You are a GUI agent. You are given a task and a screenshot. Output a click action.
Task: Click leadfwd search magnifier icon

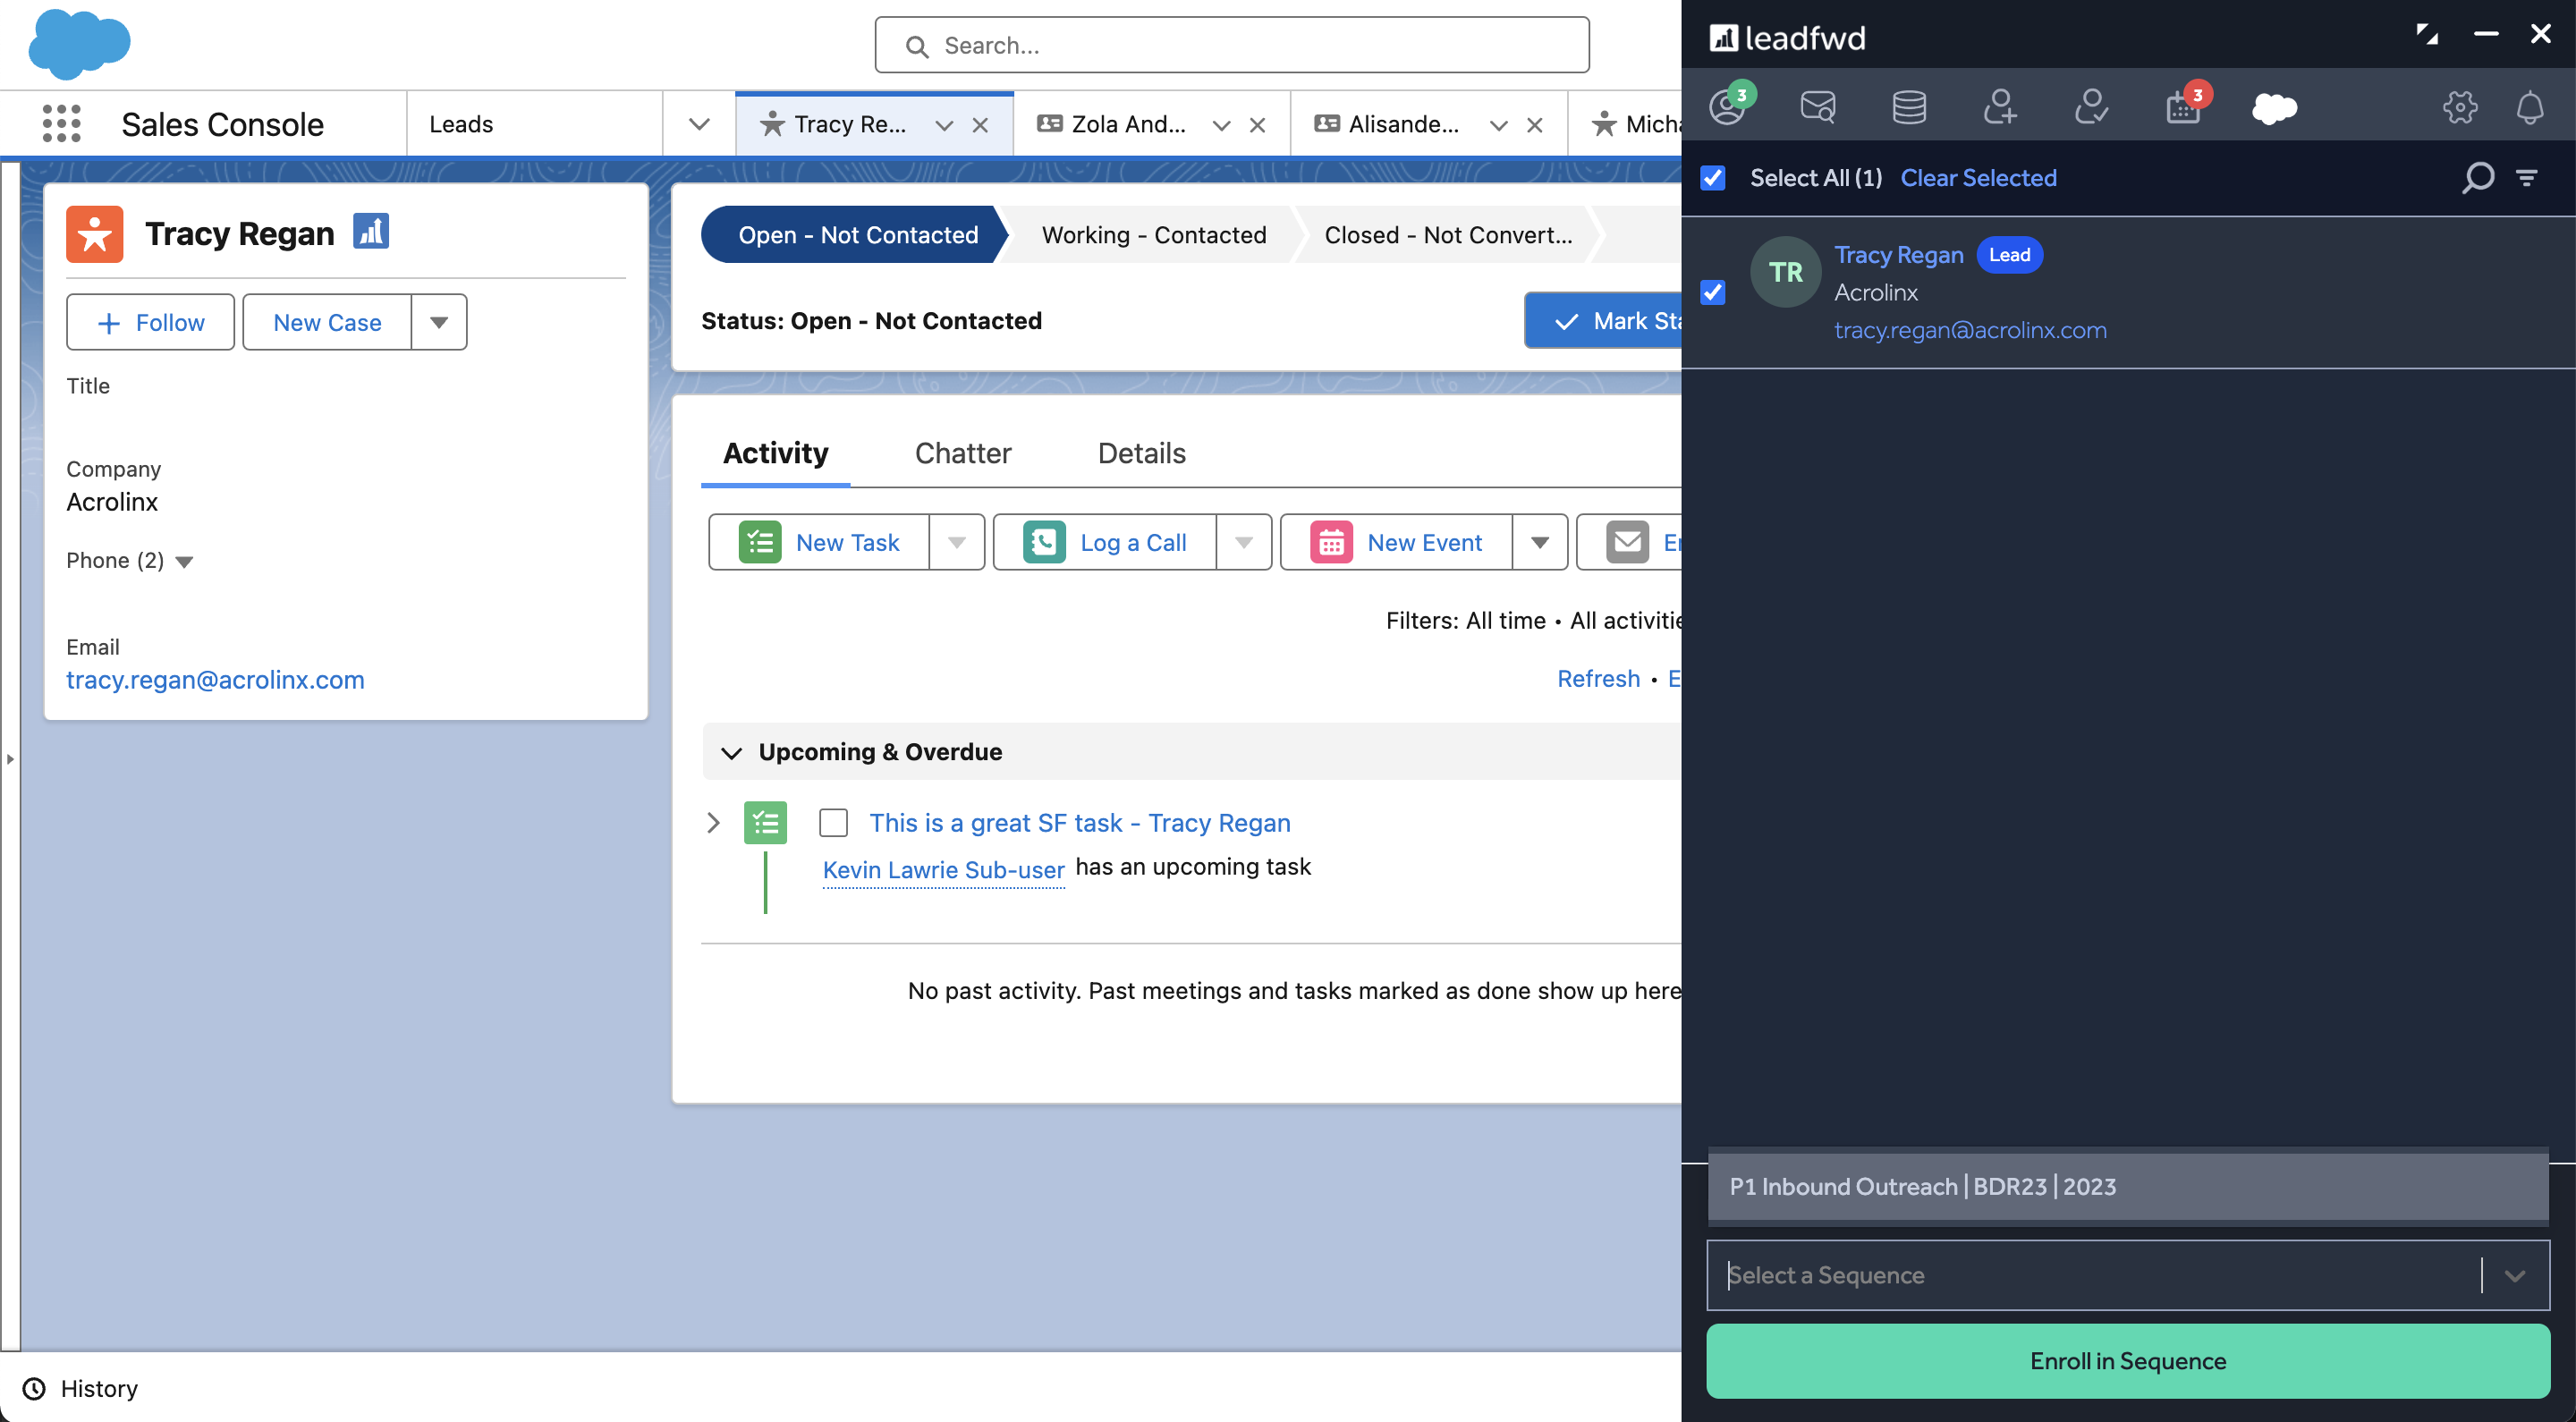[2478, 178]
